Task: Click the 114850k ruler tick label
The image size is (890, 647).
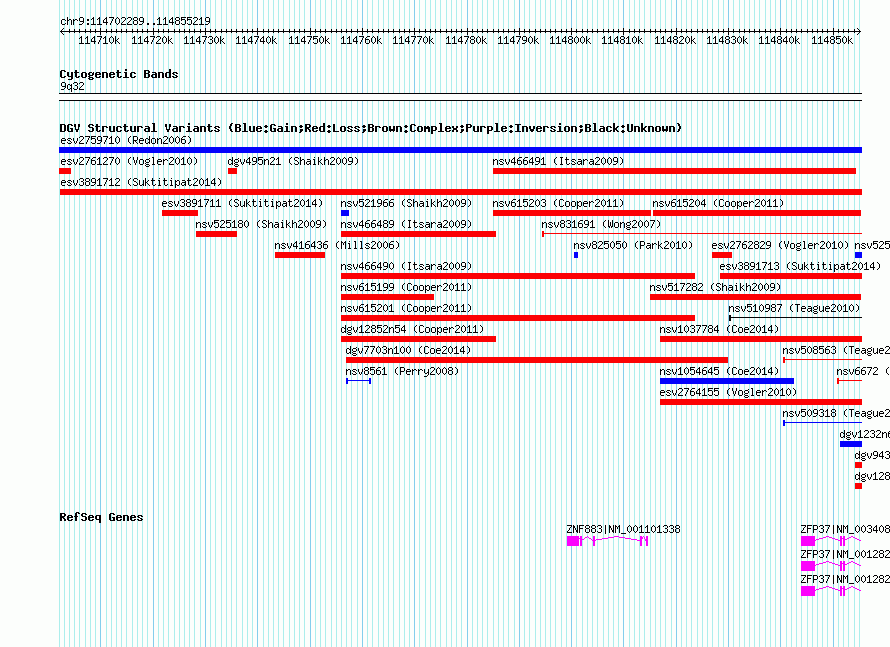Action: (832, 40)
